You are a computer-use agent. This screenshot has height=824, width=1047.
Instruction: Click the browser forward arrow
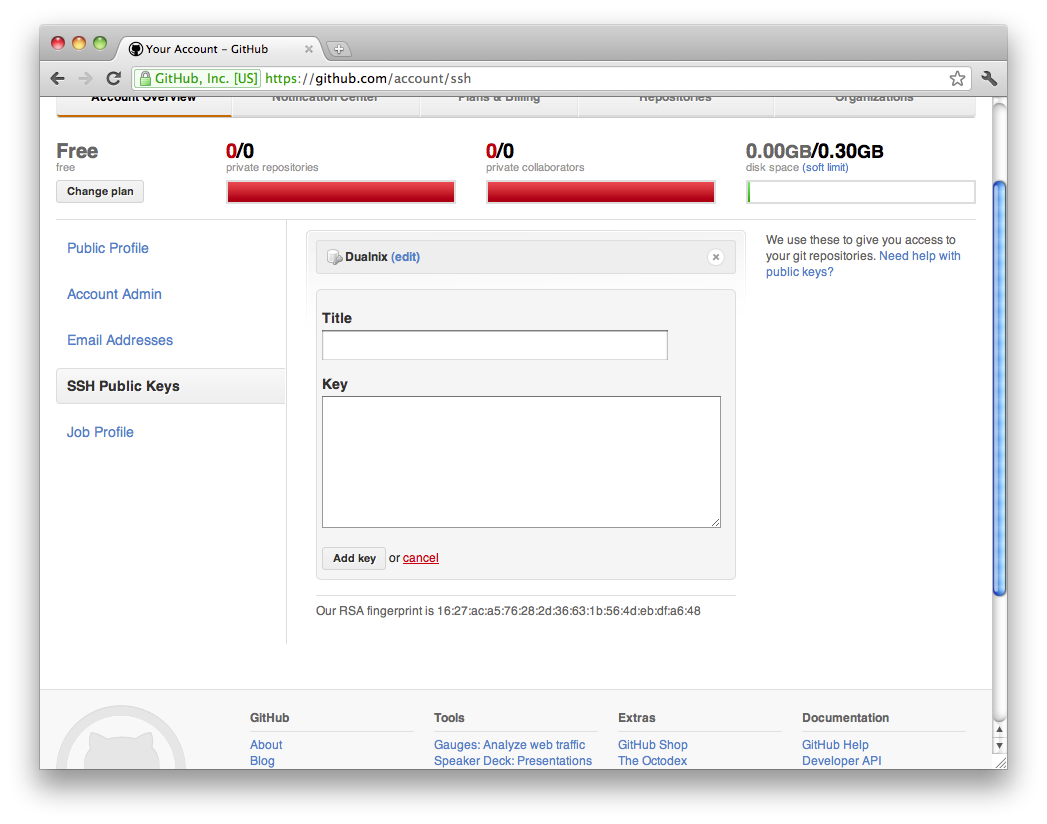click(85, 78)
